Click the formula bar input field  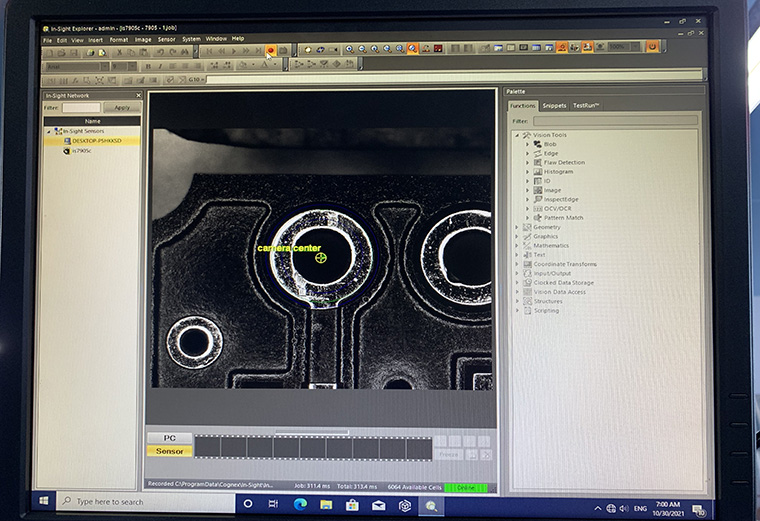coord(454,76)
